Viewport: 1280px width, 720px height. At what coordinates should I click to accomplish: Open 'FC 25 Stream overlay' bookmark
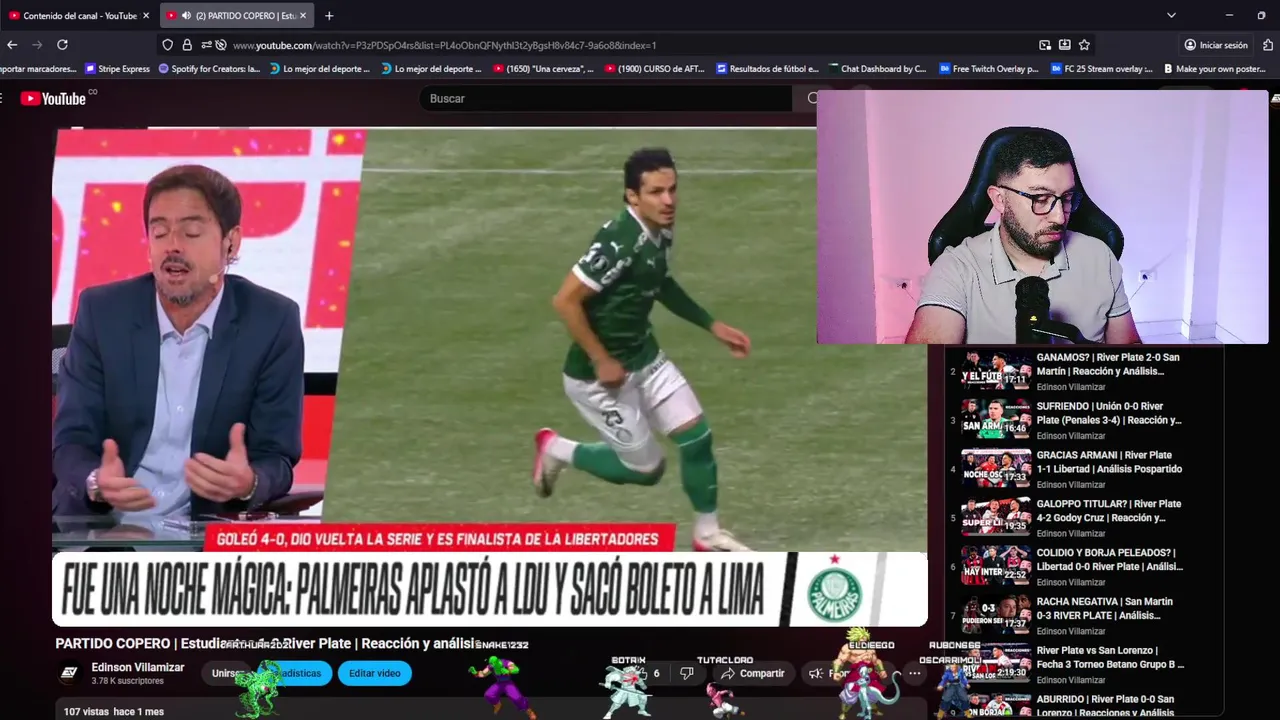tap(1101, 69)
